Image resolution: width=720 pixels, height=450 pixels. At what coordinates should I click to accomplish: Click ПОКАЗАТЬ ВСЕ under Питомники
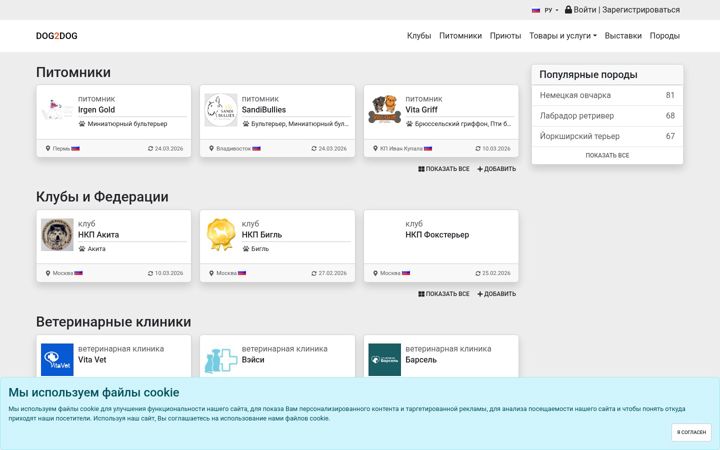coord(444,169)
